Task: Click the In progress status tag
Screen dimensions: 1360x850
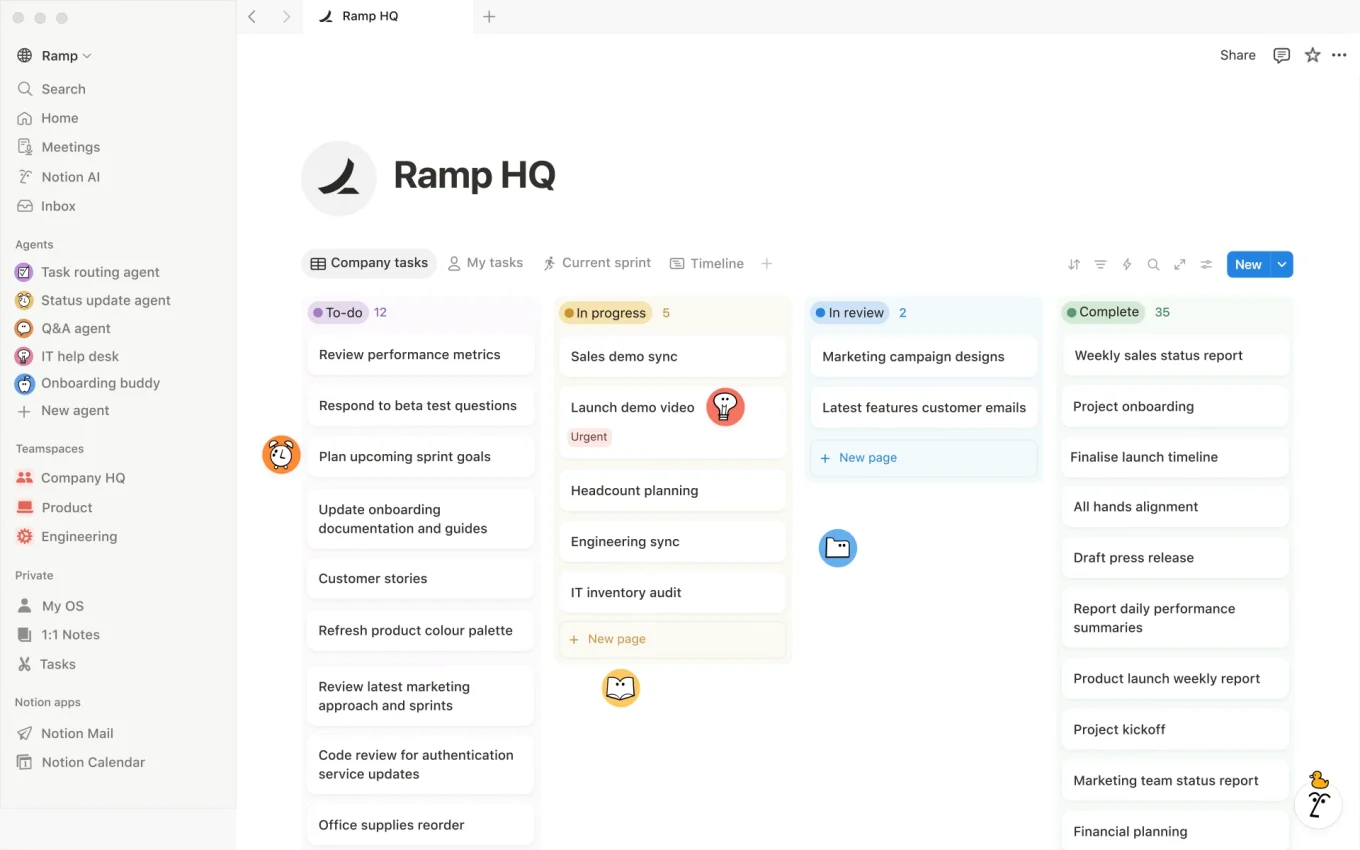Action: (605, 313)
